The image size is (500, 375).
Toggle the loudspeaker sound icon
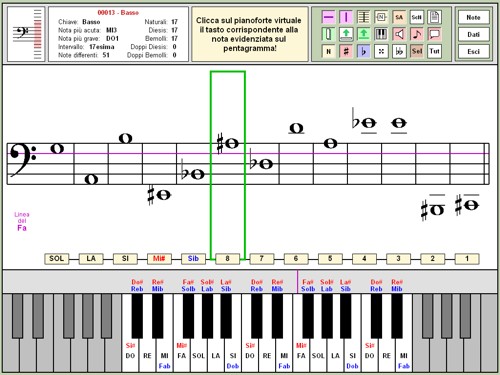(x=399, y=34)
